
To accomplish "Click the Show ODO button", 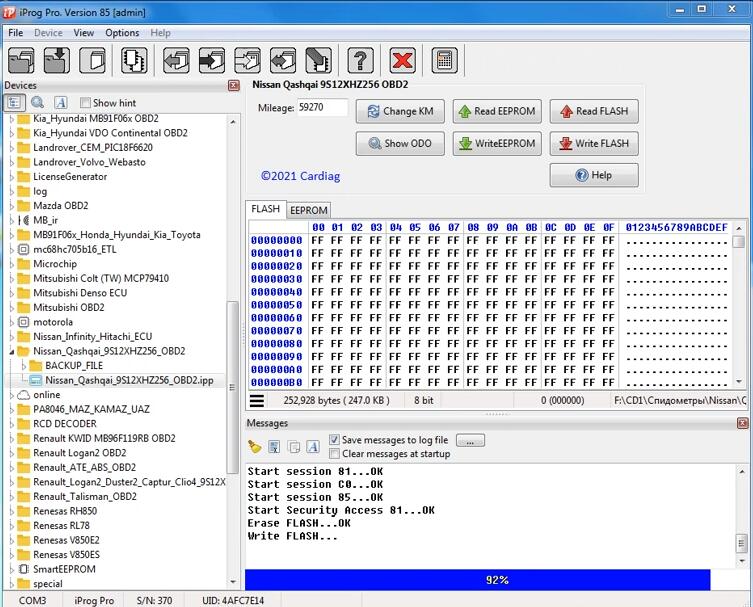I will click(400, 144).
